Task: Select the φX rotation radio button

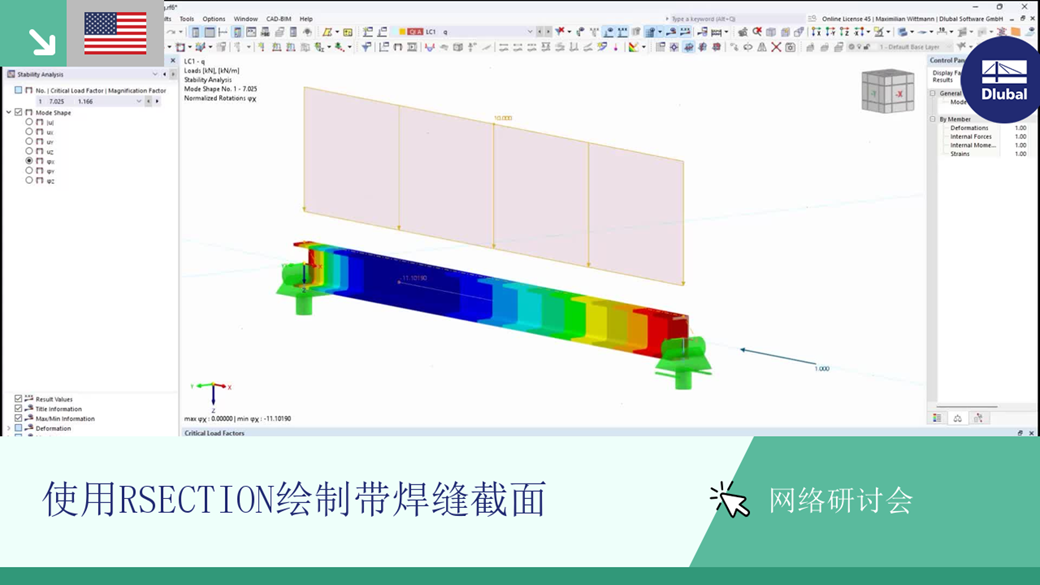Action: point(29,161)
